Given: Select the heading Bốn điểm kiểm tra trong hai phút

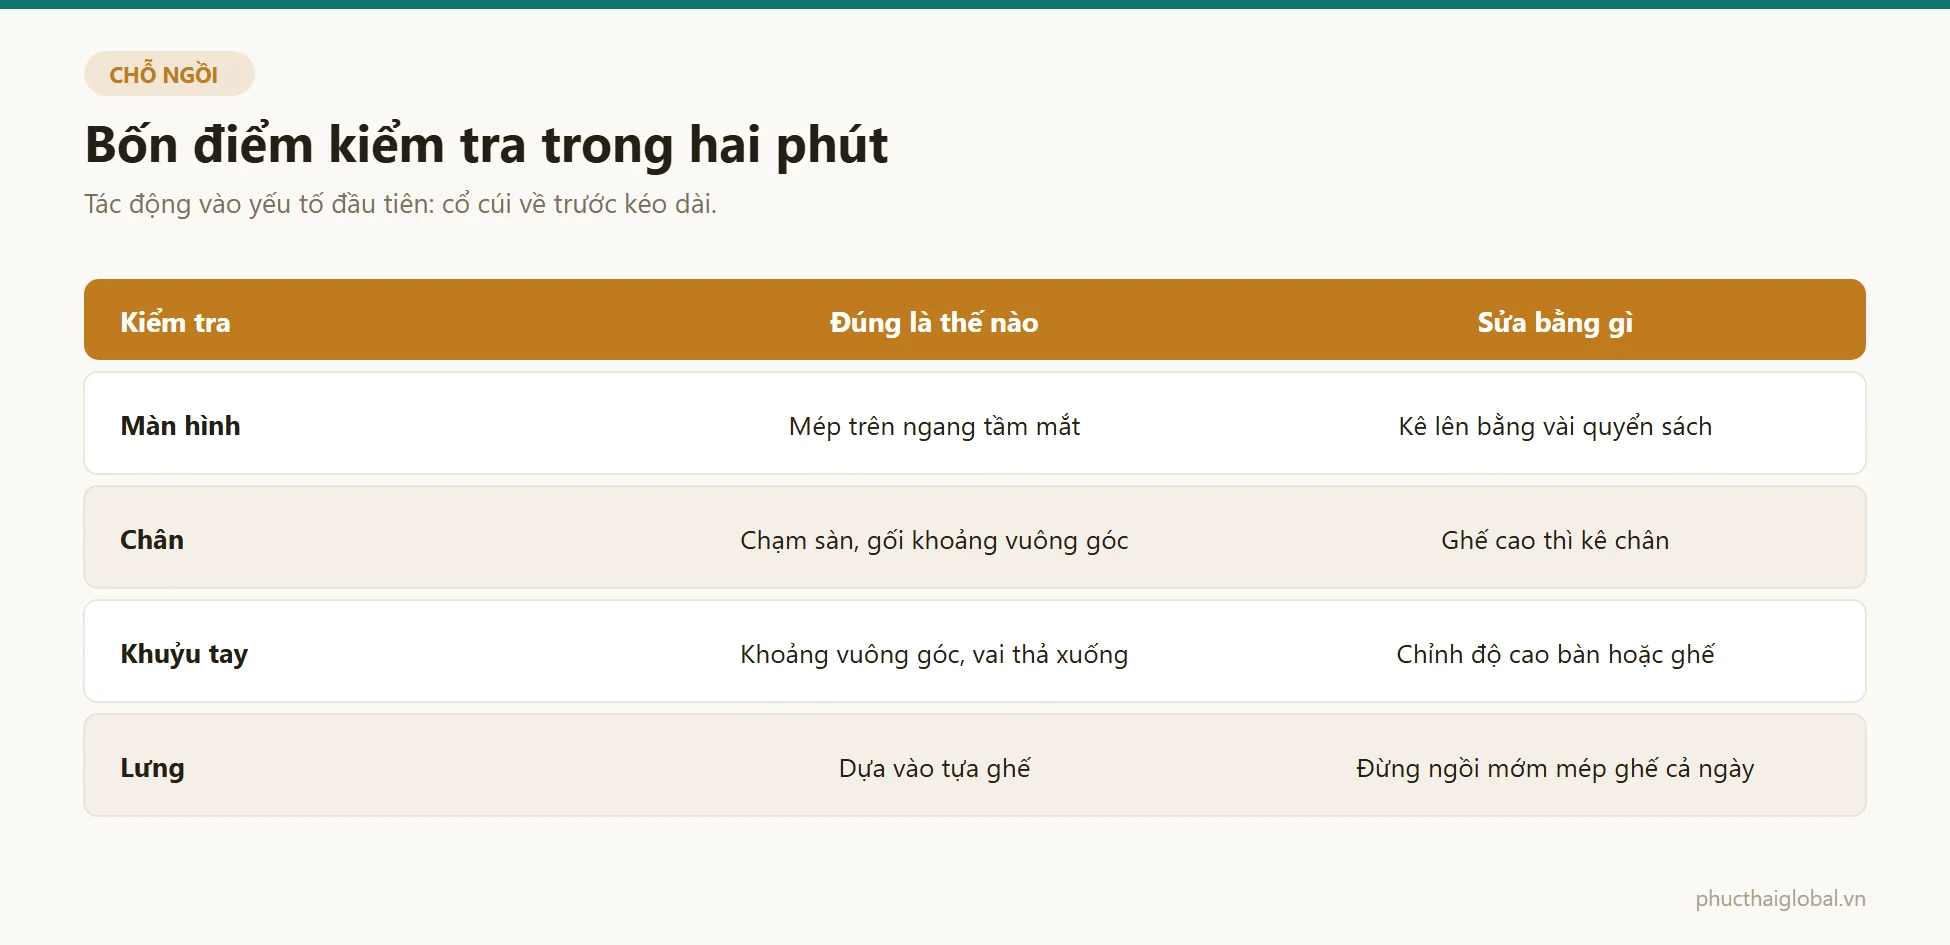Looking at the screenshot, I should point(486,145).
